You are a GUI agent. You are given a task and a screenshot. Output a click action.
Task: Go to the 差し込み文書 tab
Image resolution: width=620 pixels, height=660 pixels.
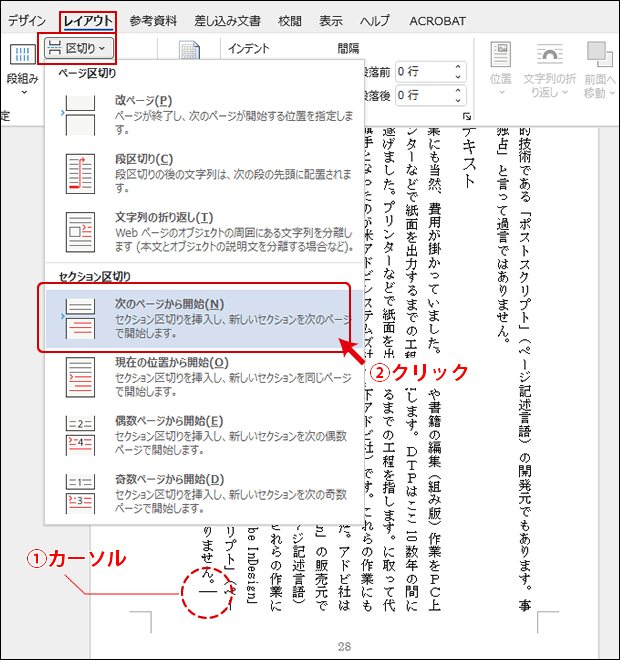[x=227, y=21]
